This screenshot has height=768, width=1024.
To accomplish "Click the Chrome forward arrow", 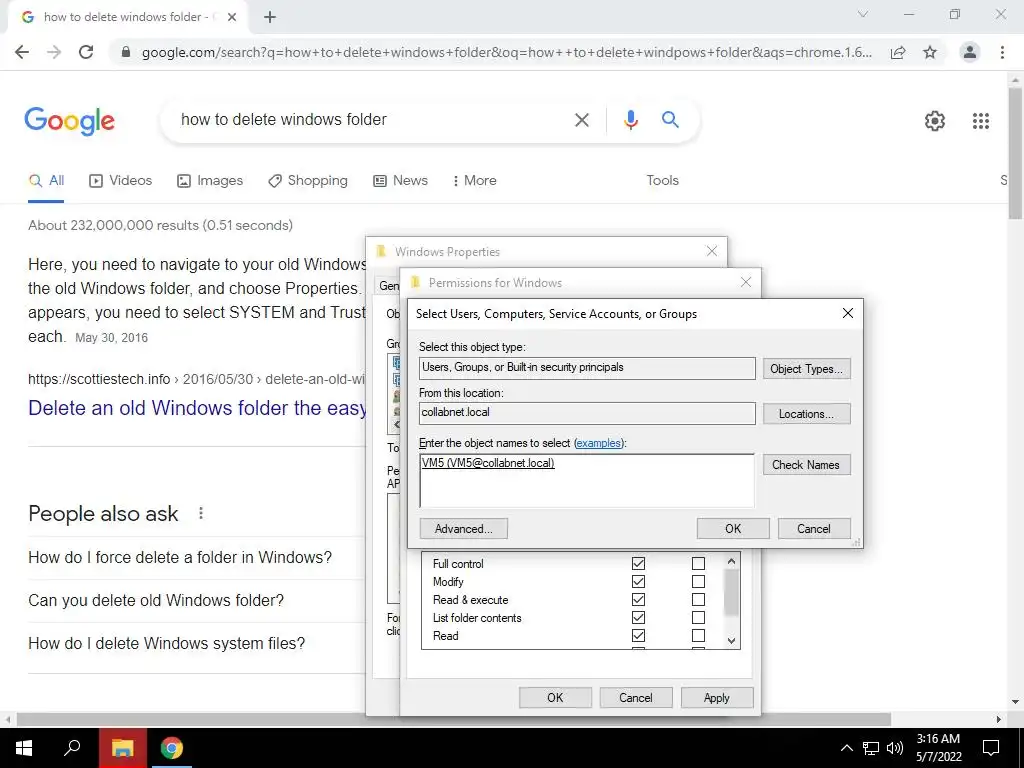I will (54, 52).
